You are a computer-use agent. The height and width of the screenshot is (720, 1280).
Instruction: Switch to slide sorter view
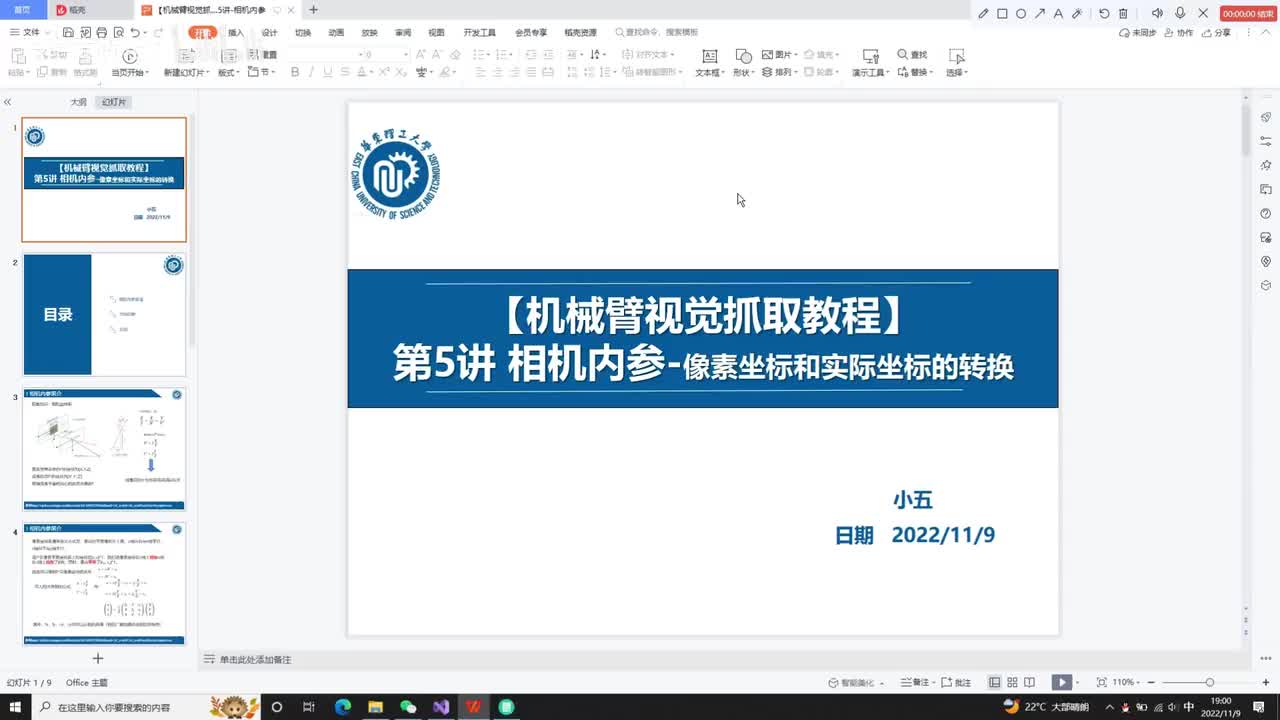(x=1012, y=682)
